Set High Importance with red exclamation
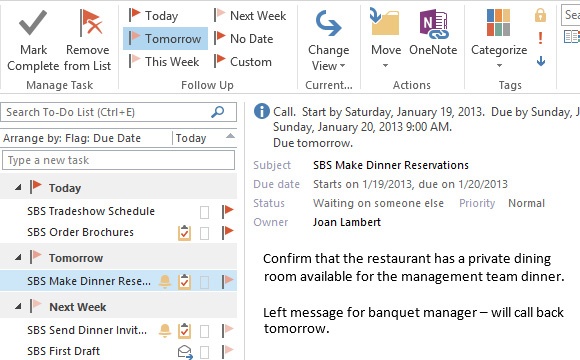Screen dimensions: 580x360 pyautogui.click(x=540, y=38)
